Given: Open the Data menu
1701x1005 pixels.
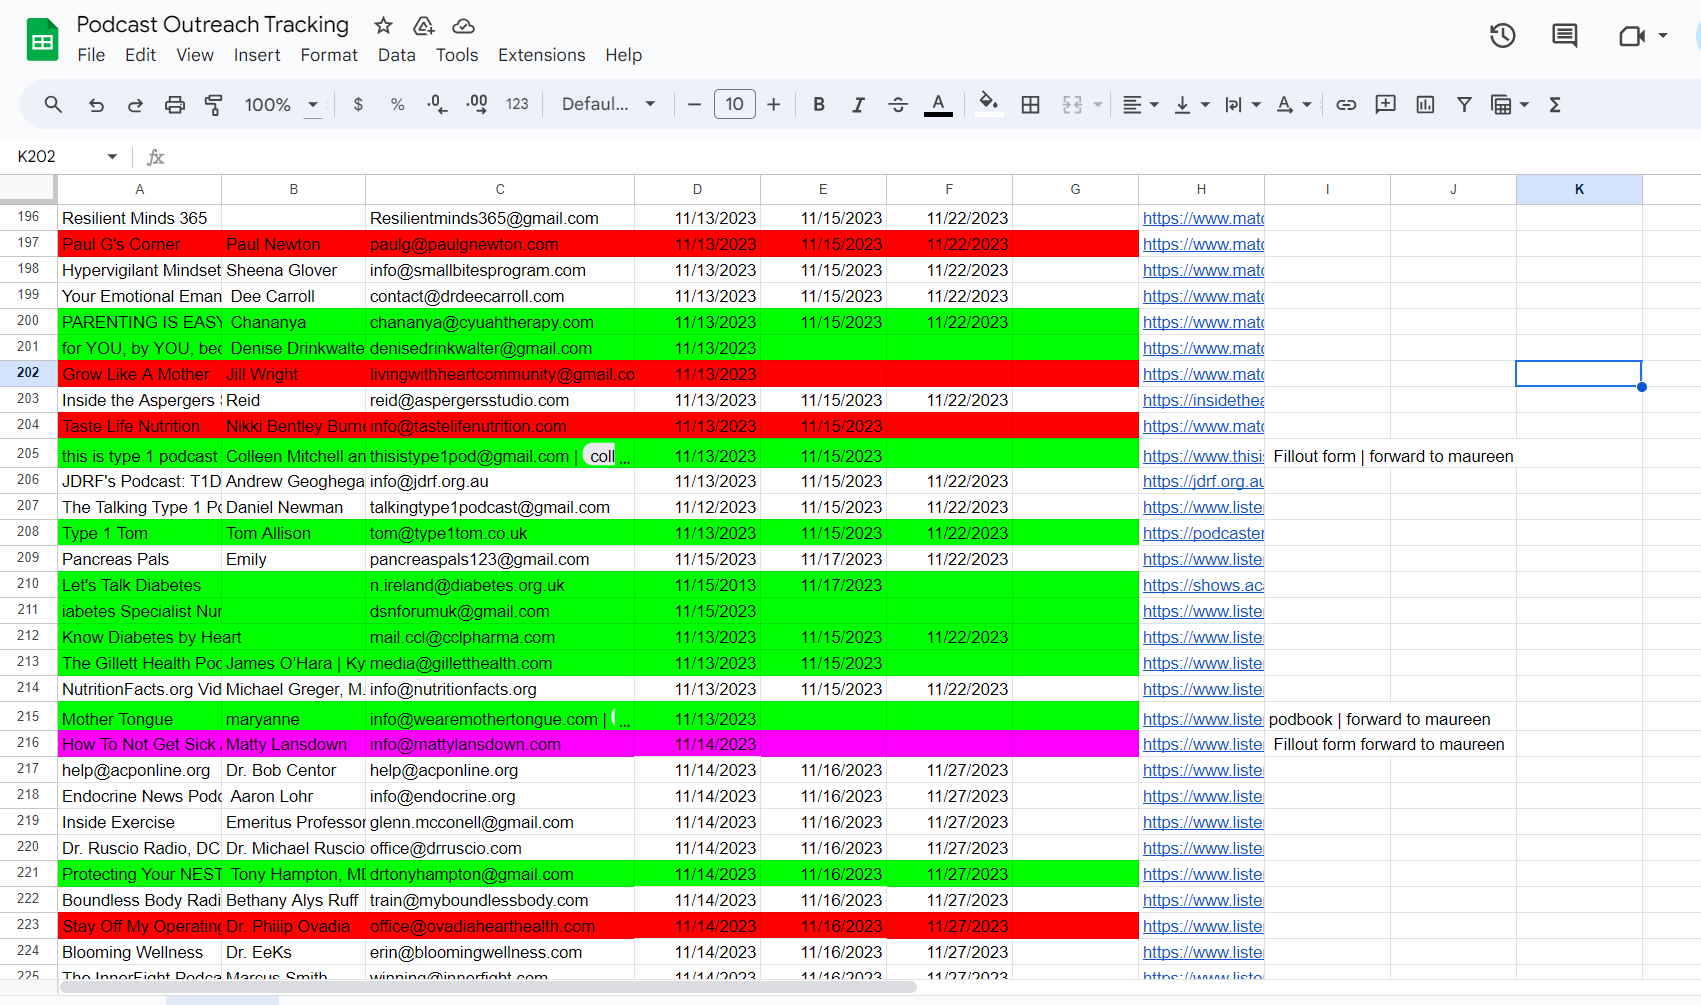Looking at the screenshot, I should tap(396, 55).
